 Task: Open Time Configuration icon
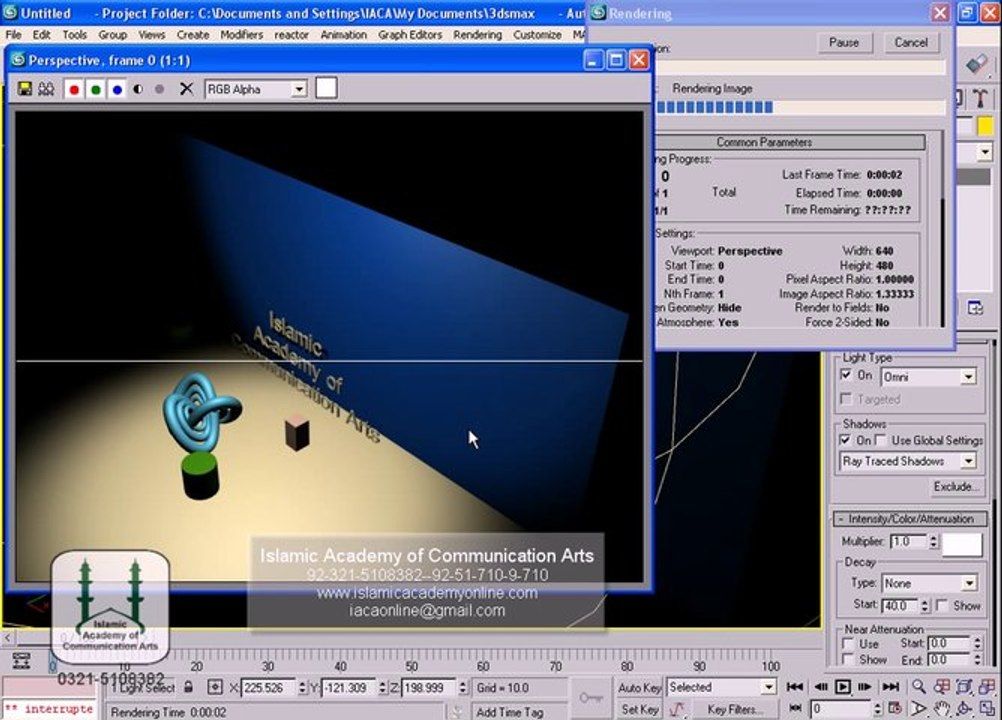895,708
